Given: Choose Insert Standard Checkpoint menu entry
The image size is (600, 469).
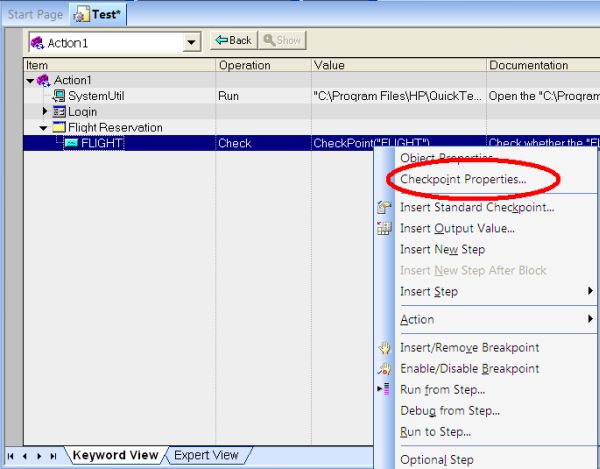Looking at the screenshot, I should point(477,207).
